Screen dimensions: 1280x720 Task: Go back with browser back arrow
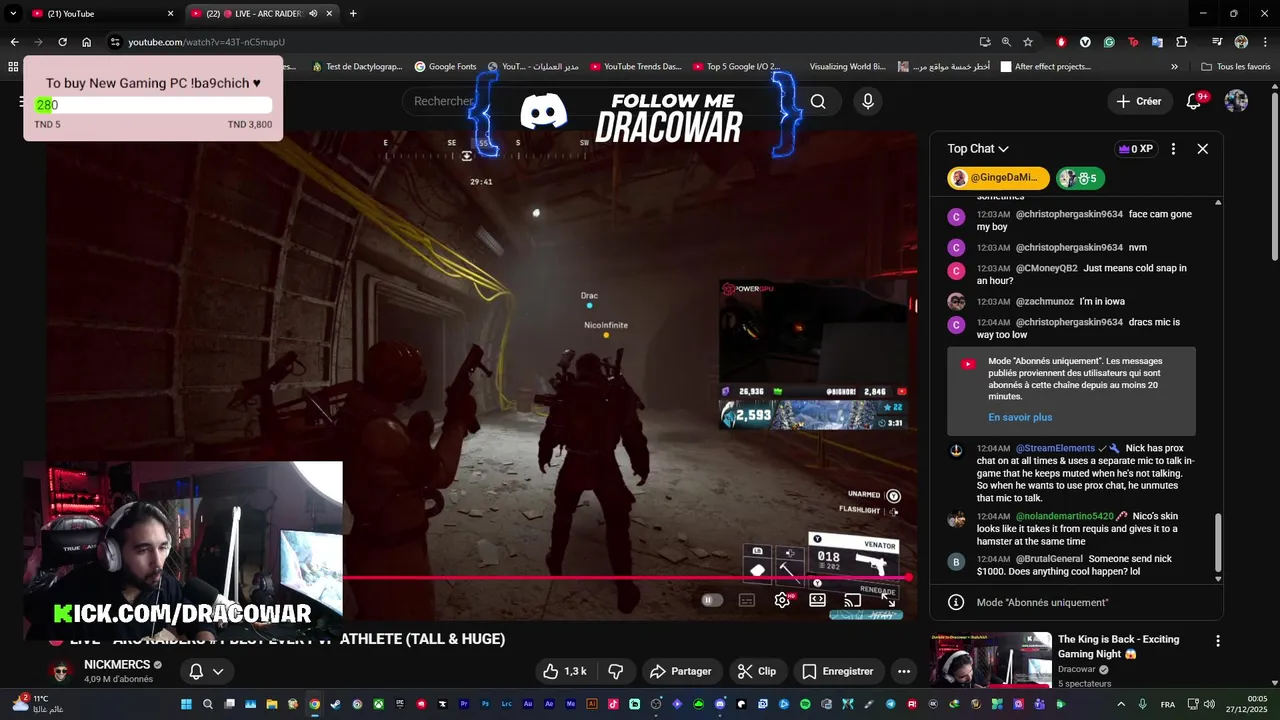(x=14, y=42)
